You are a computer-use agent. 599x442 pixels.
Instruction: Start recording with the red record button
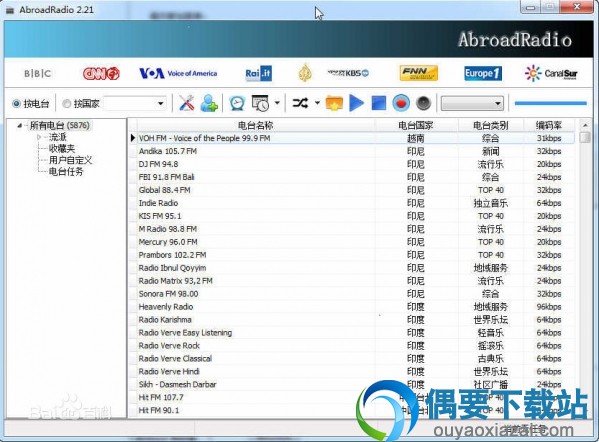(x=401, y=103)
